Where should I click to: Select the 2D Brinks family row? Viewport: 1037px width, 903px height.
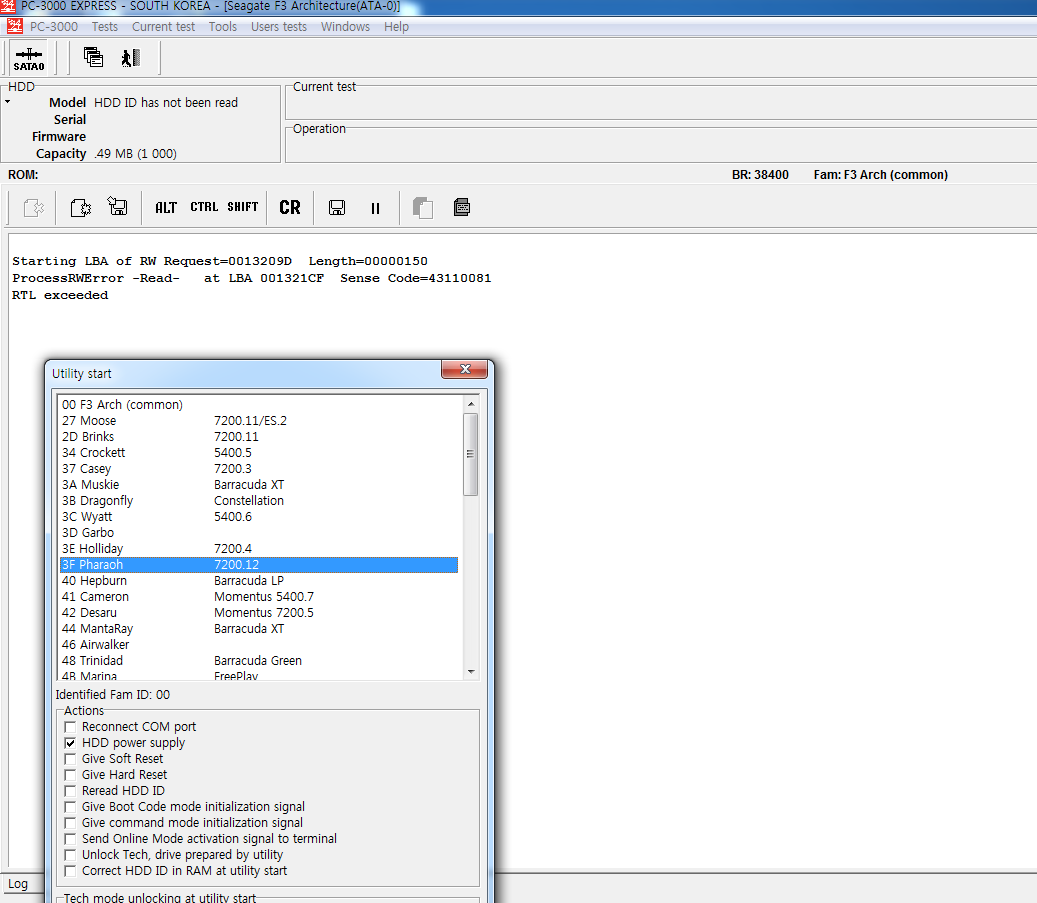point(259,437)
